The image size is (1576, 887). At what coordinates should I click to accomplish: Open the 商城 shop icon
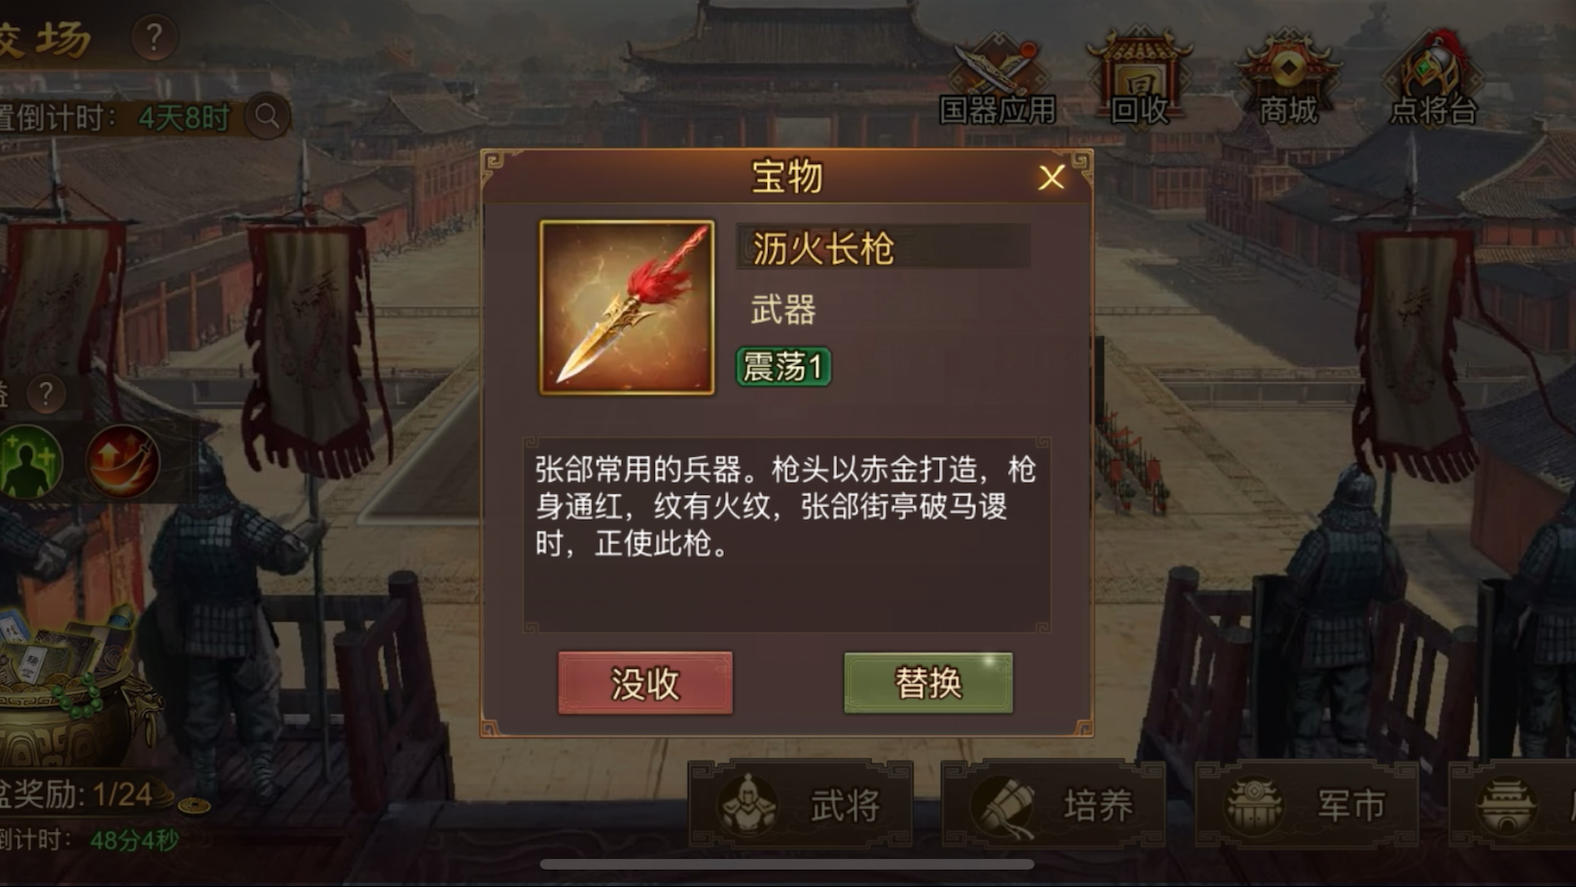click(1288, 80)
